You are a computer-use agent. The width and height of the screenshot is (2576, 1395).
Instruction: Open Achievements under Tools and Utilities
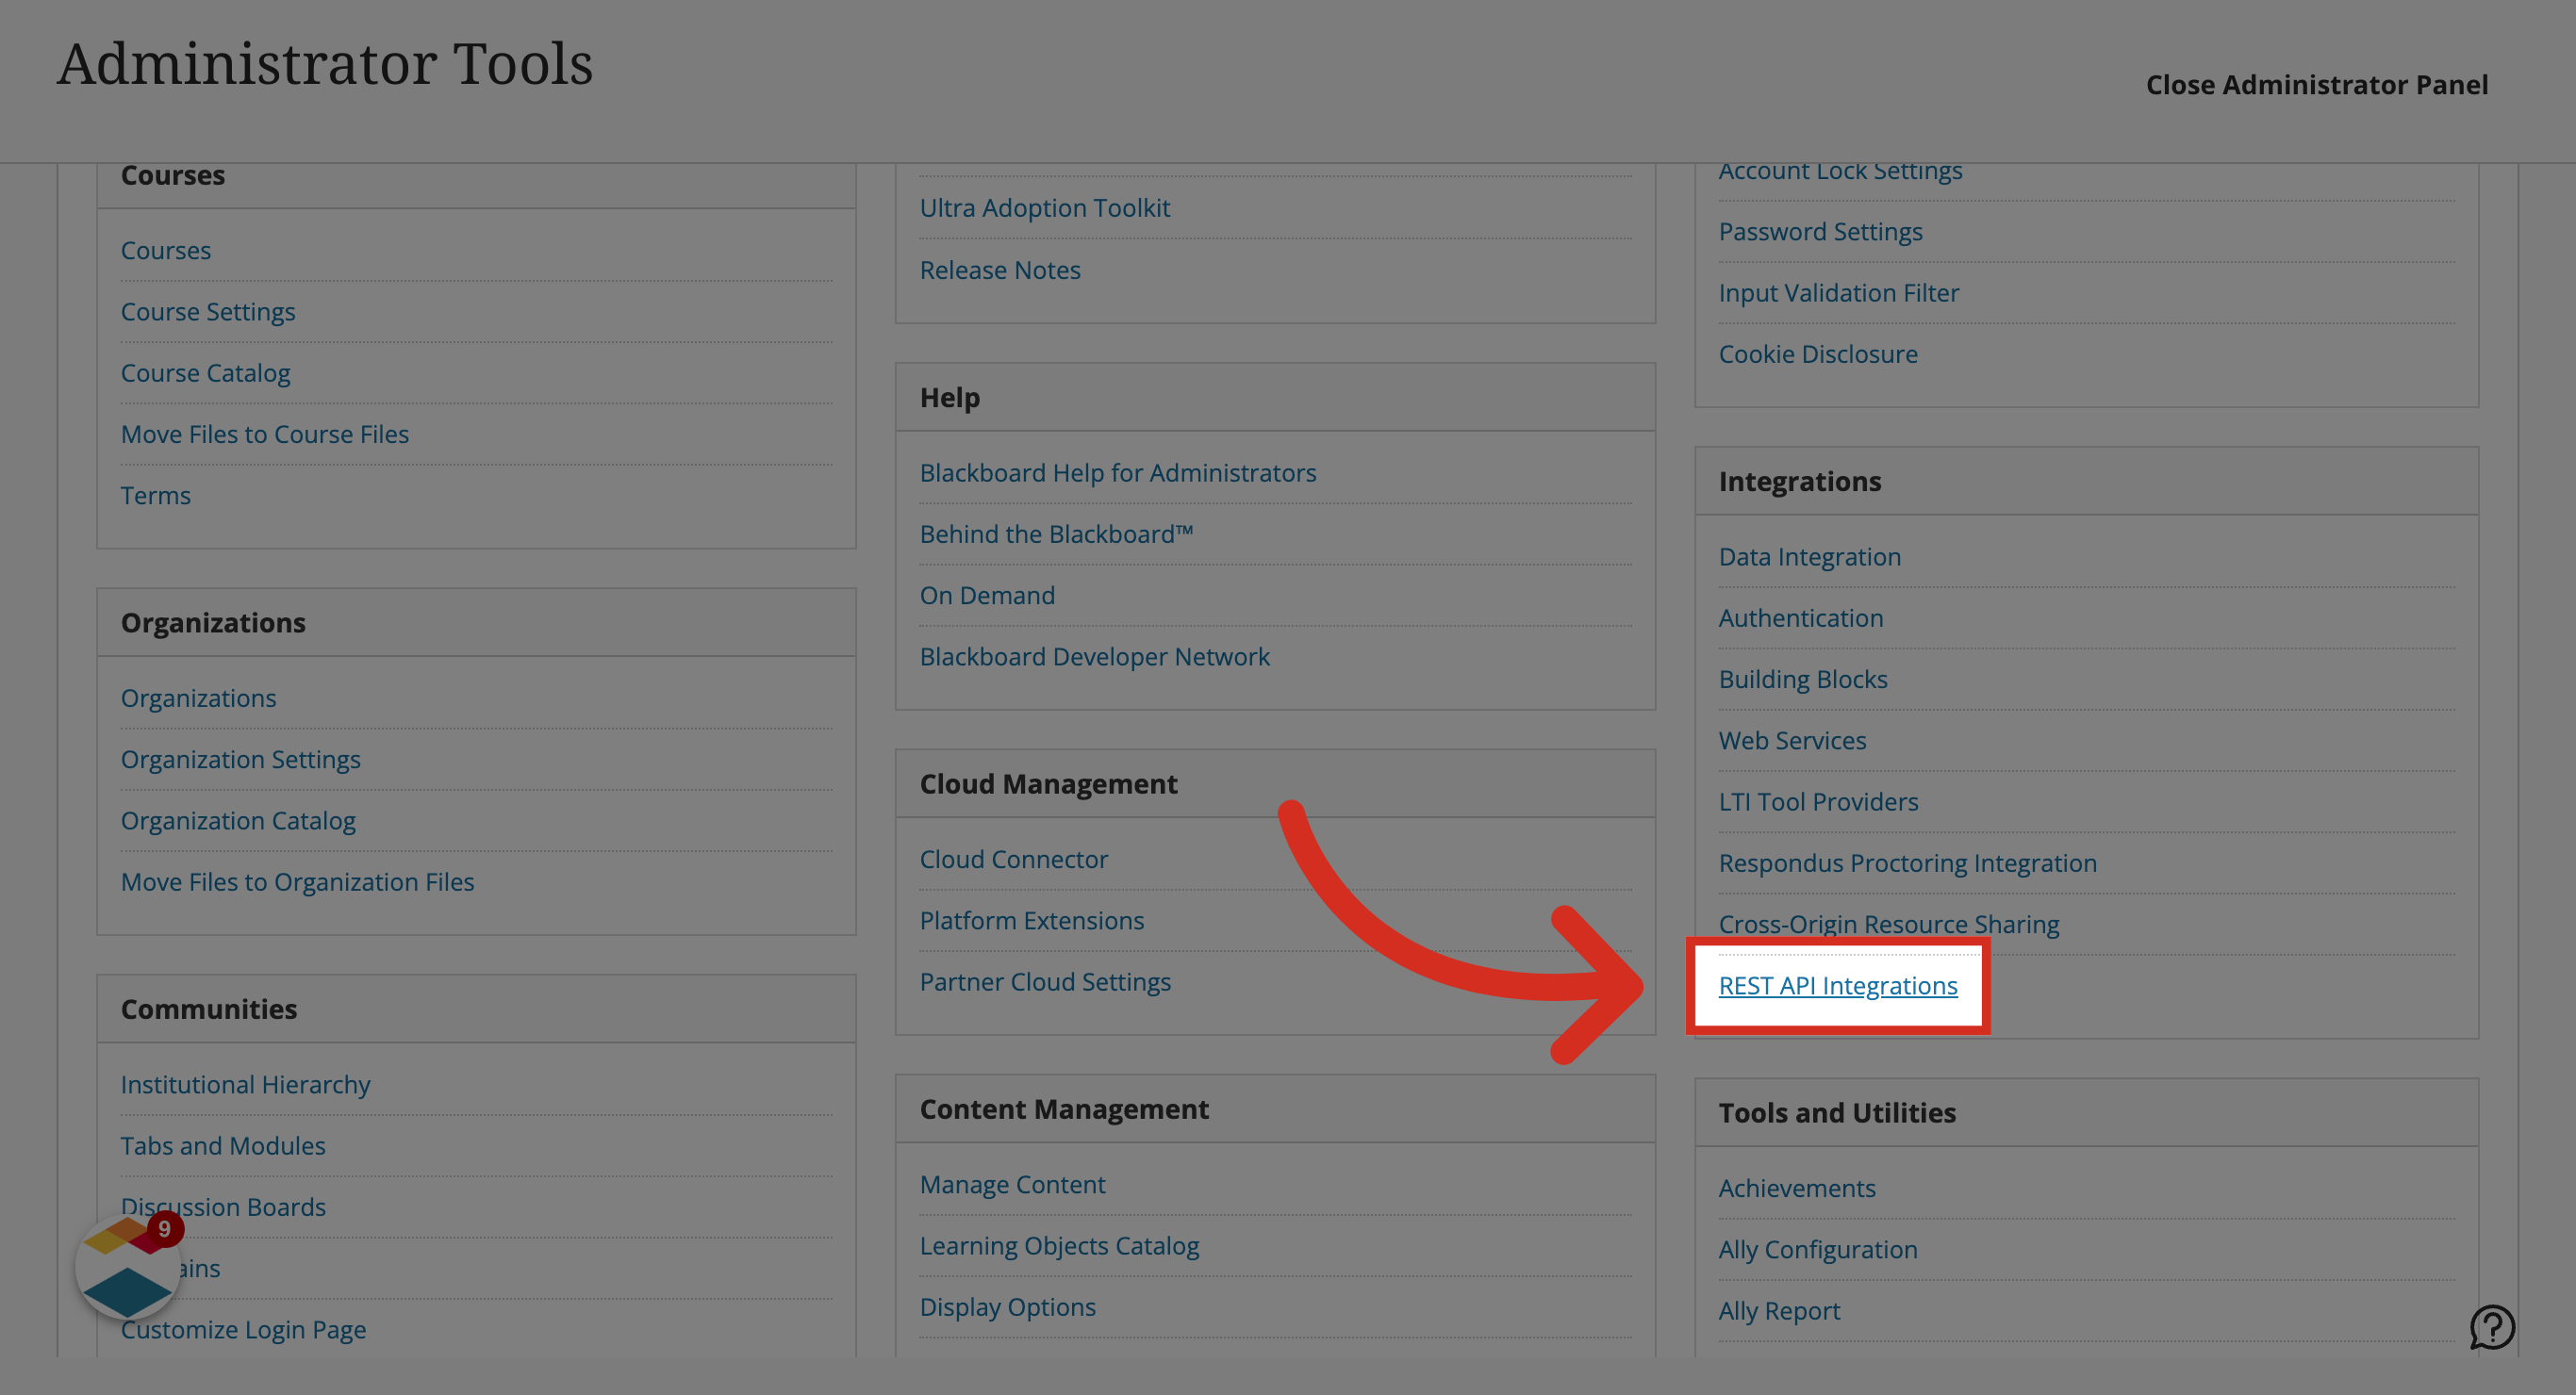pos(1797,1188)
